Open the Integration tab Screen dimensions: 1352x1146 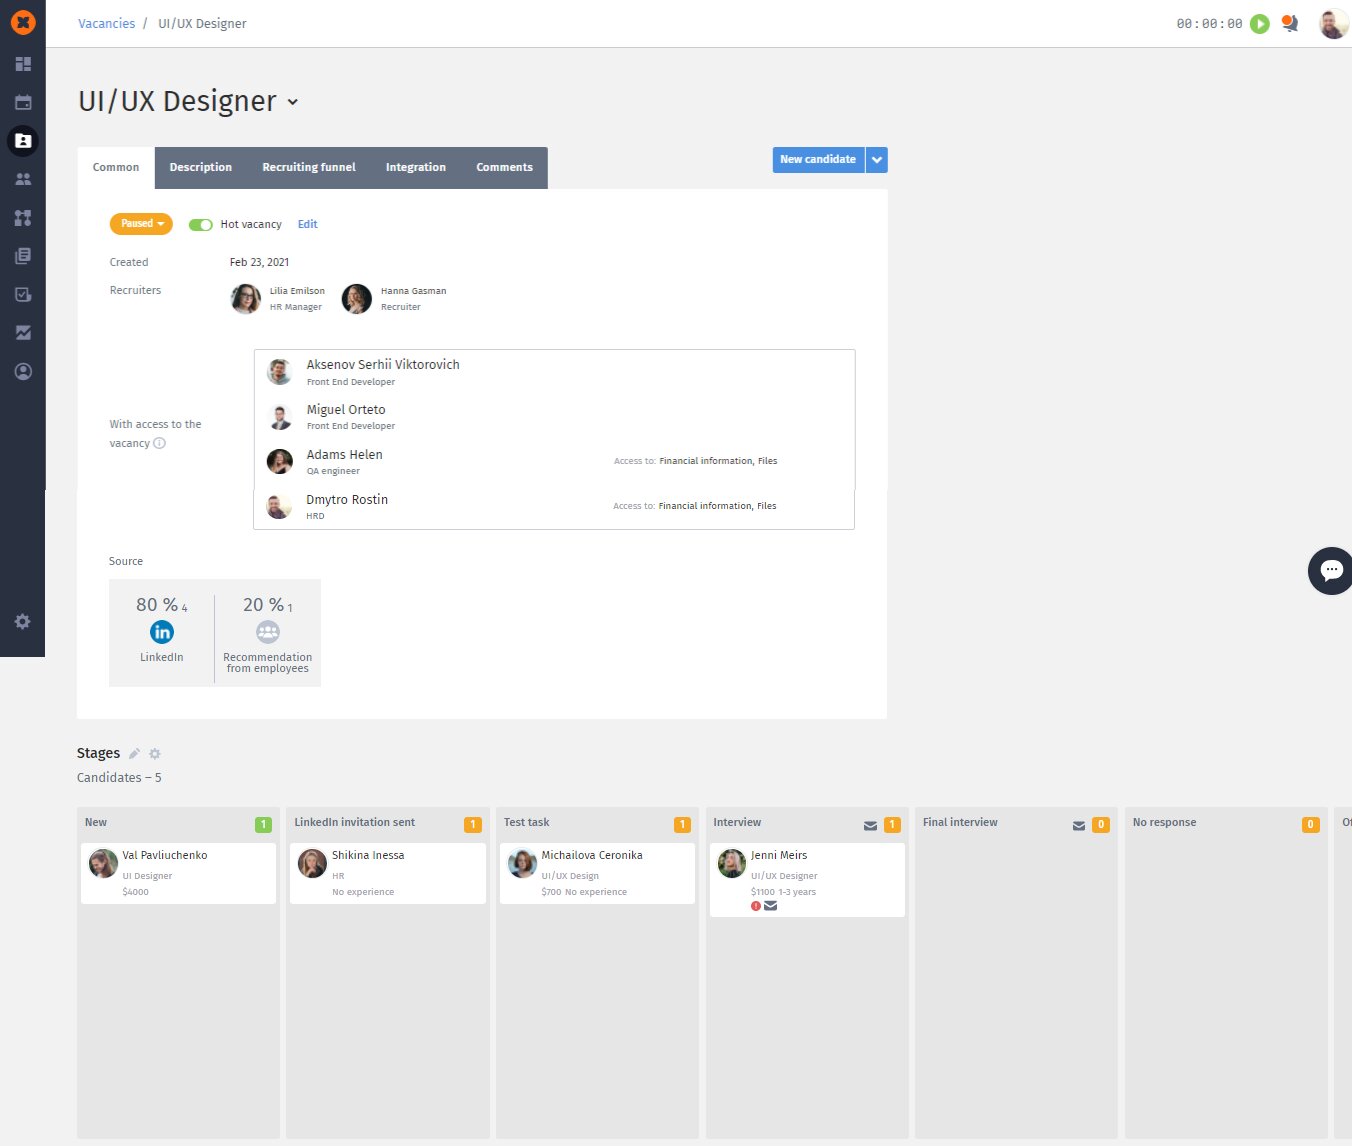tap(415, 168)
